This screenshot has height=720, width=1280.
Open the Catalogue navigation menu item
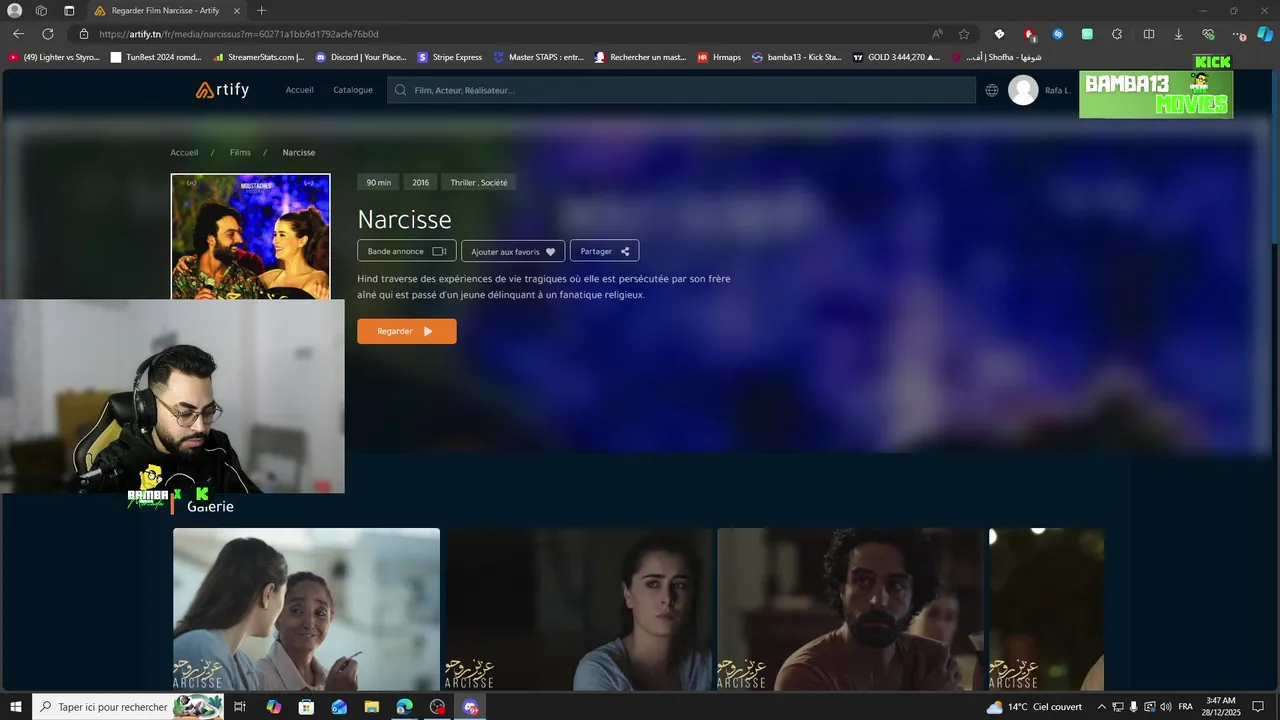353,90
